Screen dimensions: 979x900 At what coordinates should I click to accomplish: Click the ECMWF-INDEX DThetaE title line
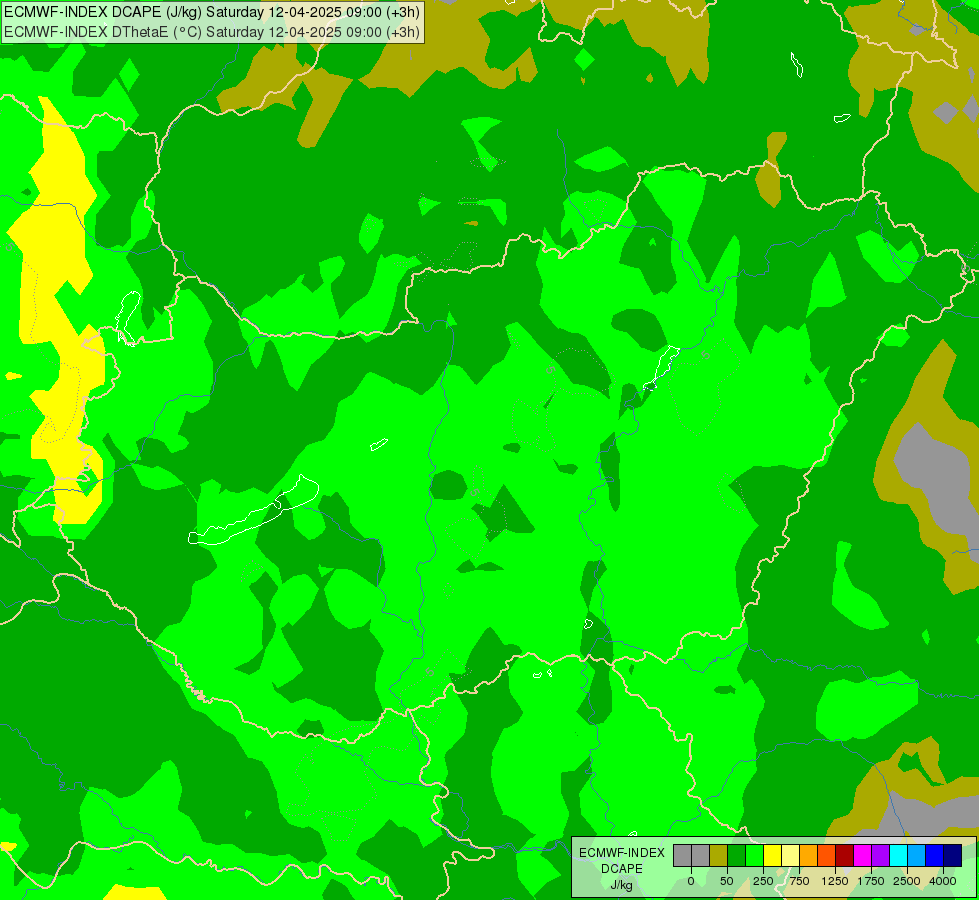pos(212,32)
